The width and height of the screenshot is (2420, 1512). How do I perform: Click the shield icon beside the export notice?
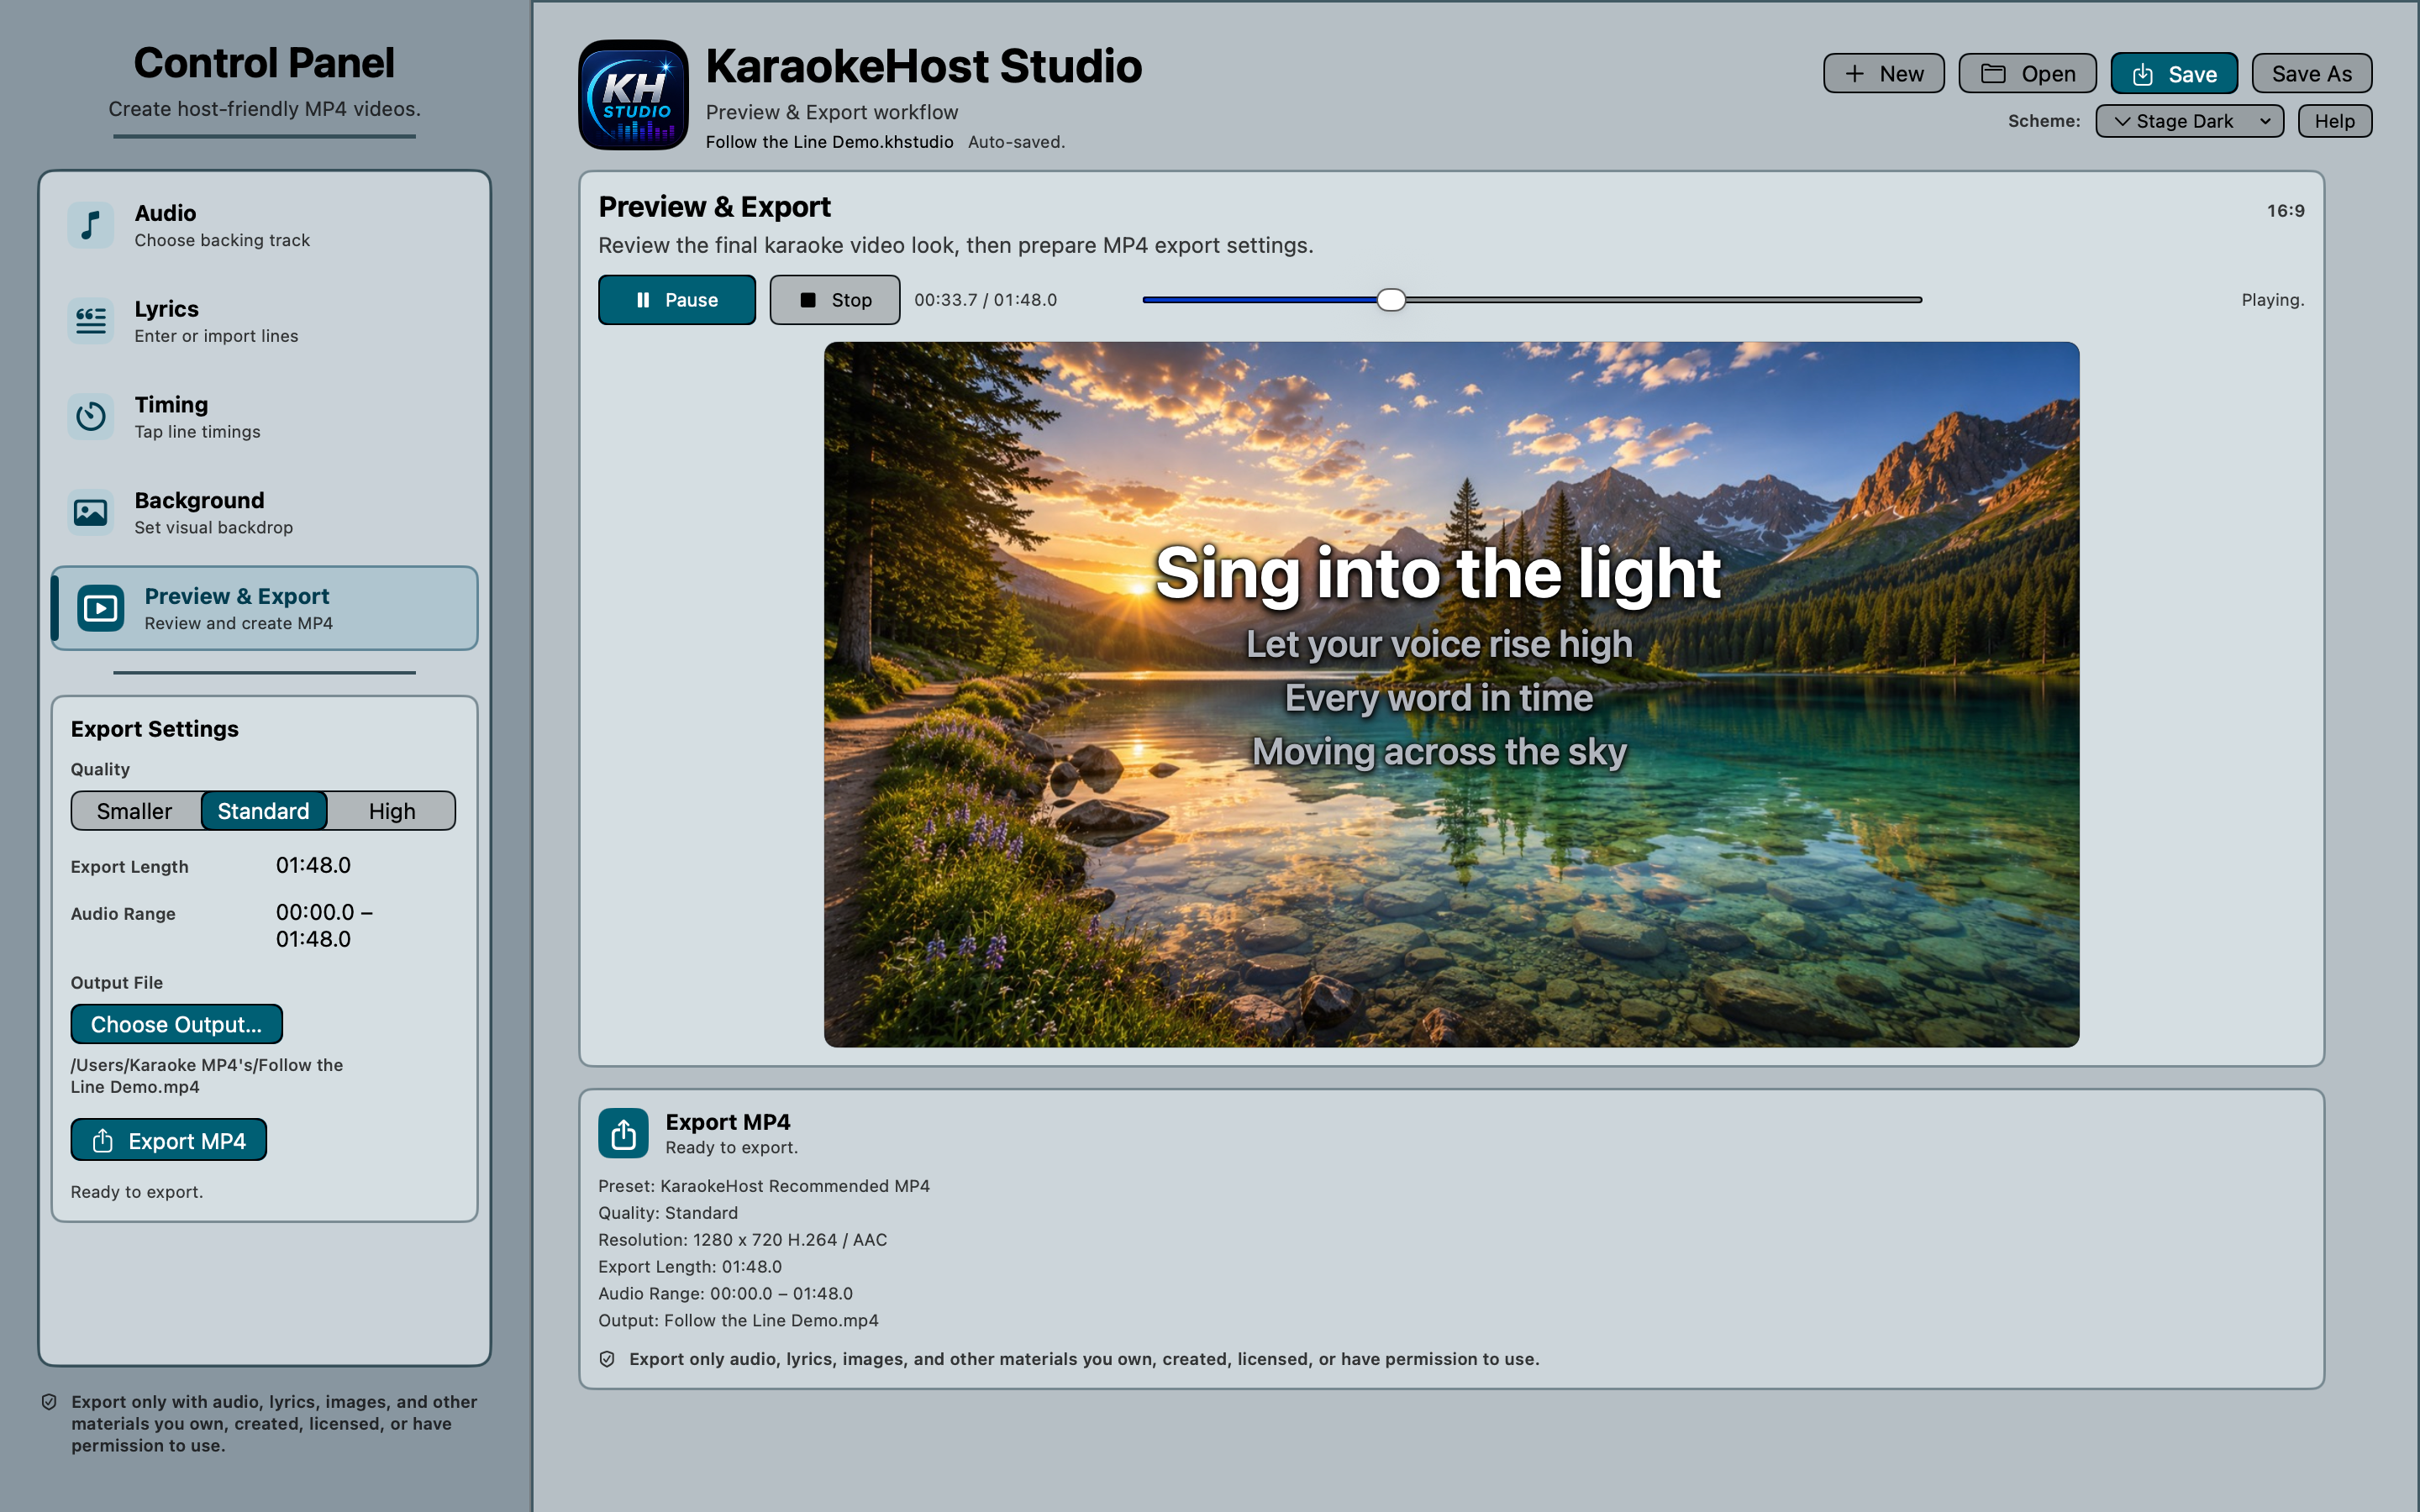(x=607, y=1359)
